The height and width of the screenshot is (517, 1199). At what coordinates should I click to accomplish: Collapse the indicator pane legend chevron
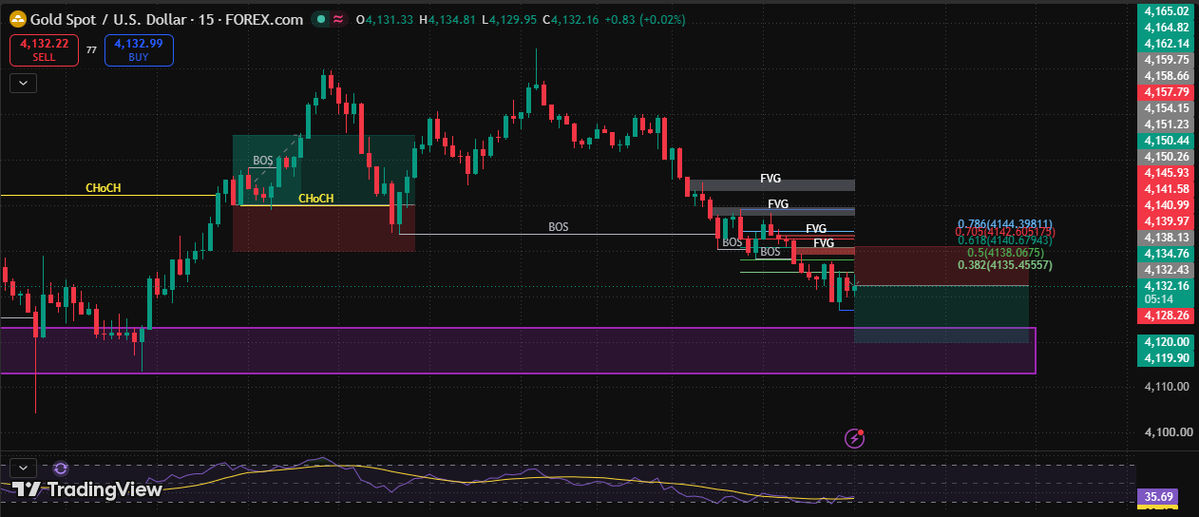23,467
